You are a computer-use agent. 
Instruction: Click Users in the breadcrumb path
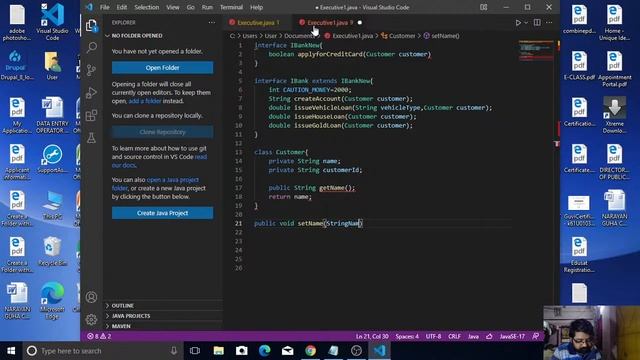point(250,36)
